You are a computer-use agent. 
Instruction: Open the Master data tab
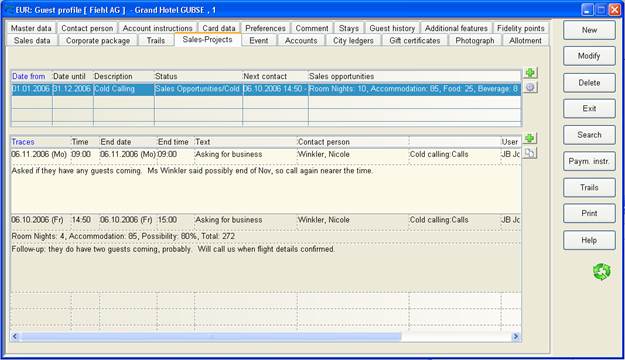click(31, 28)
